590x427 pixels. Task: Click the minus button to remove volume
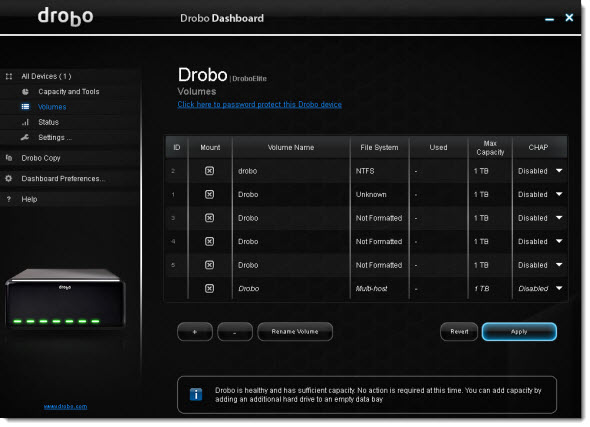235,332
